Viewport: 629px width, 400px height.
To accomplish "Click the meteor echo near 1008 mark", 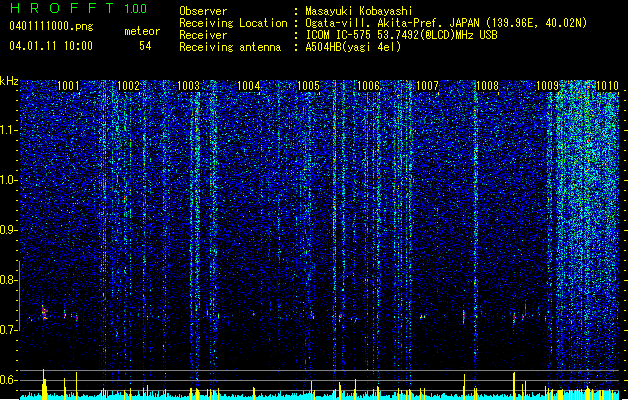I will point(464,315).
